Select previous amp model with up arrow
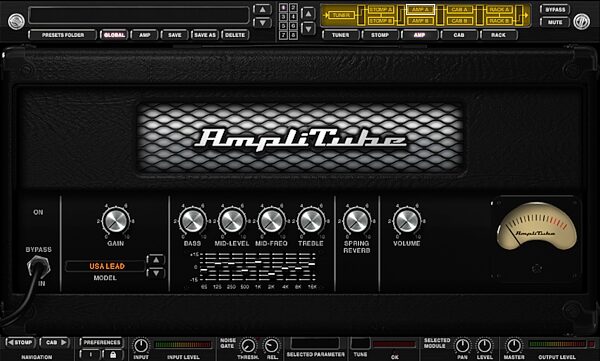The width and height of the screenshot is (600, 361). tap(156, 260)
